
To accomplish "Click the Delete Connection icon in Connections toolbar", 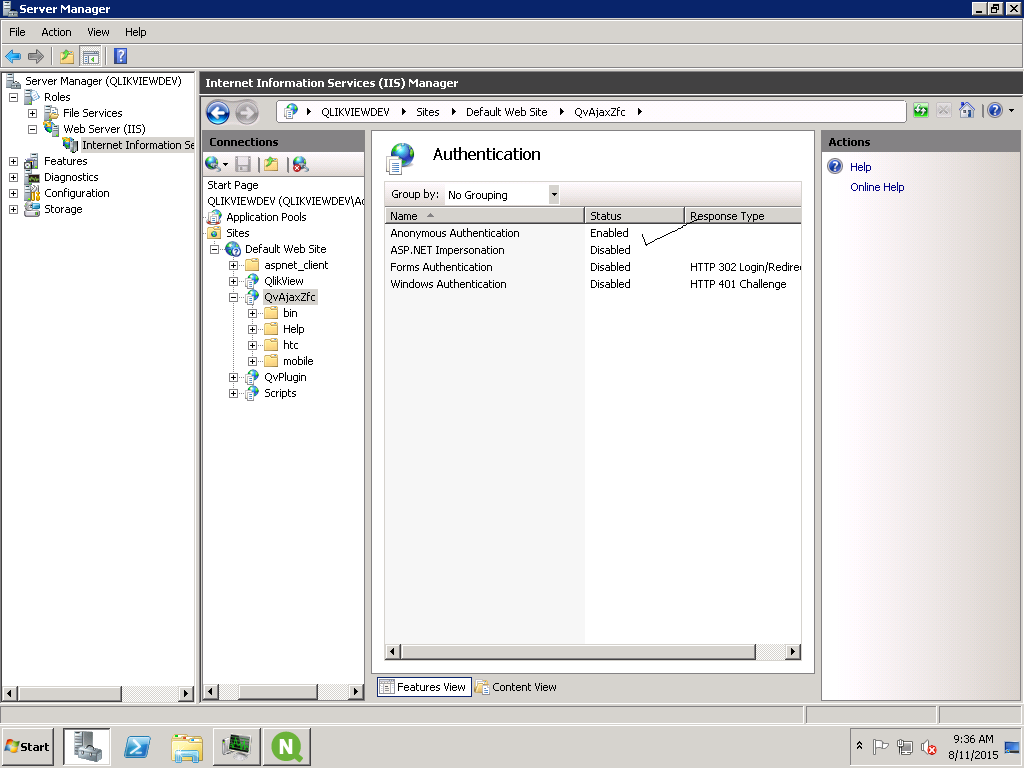I will [x=300, y=164].
